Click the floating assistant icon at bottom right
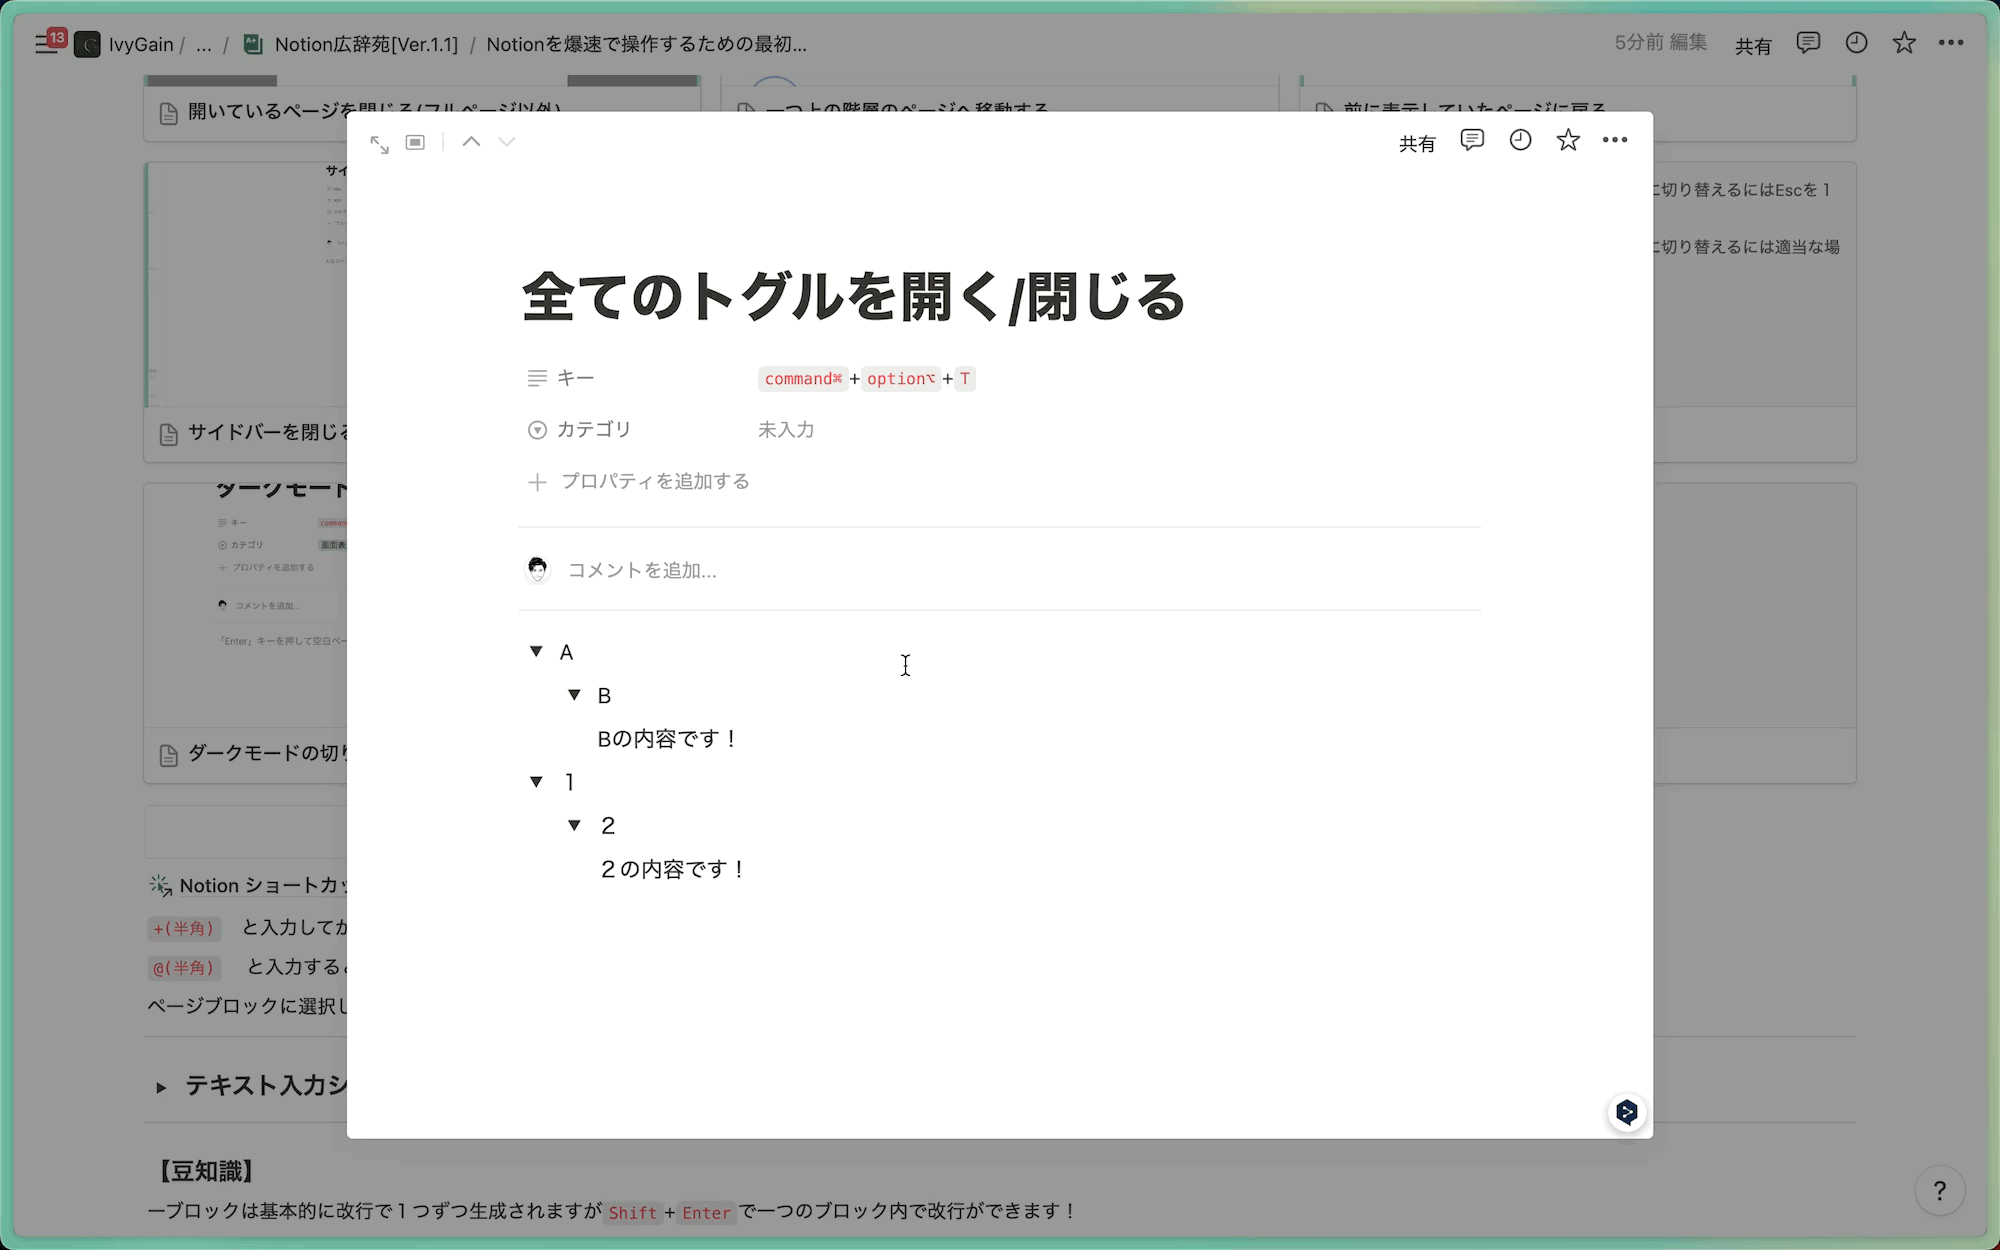This screenshot has height=1250, width=2000. (x=1626, y=1112)
